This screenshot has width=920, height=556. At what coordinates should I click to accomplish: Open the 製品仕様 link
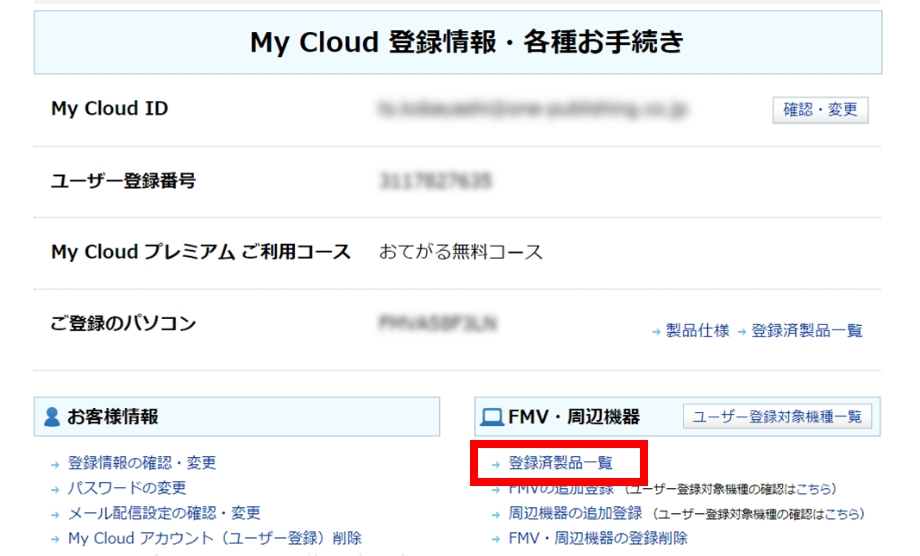pos(698,331)
